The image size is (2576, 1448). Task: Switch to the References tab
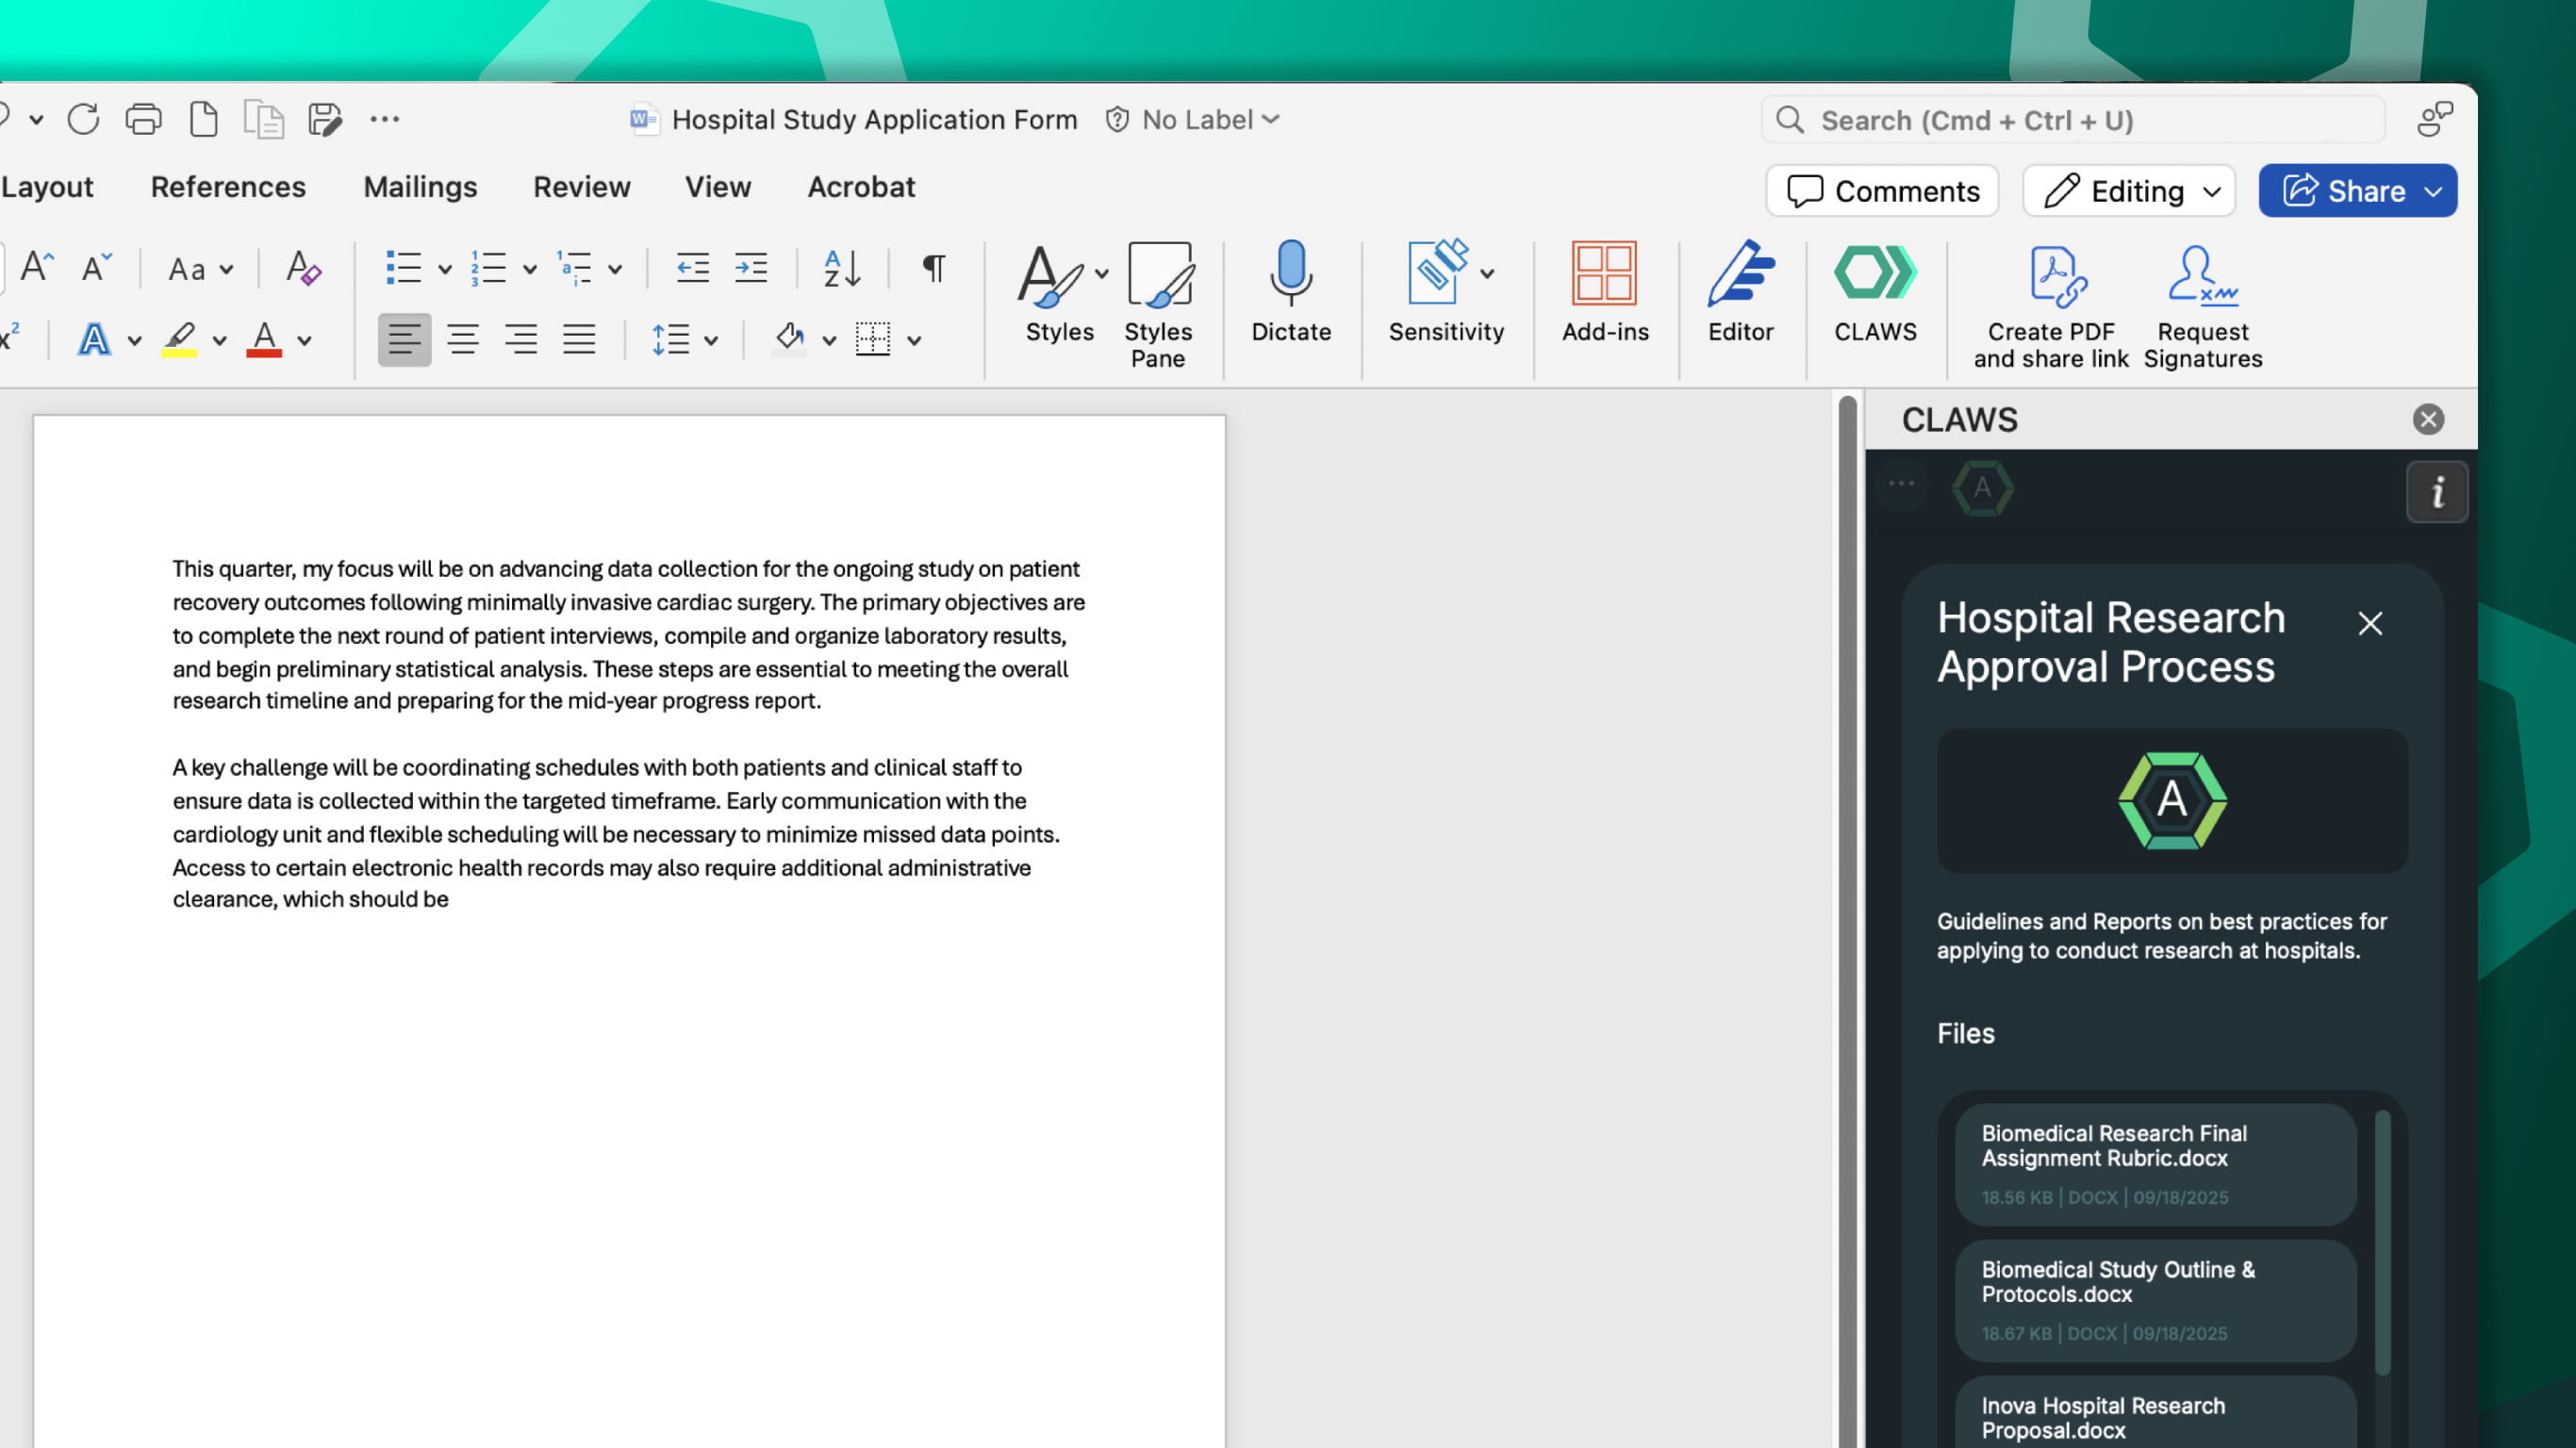point(228,187)
